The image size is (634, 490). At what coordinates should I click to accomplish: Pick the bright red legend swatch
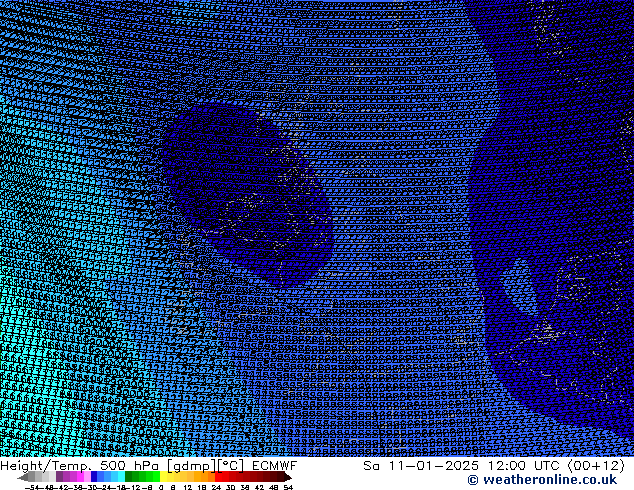(x=219, y=477)
